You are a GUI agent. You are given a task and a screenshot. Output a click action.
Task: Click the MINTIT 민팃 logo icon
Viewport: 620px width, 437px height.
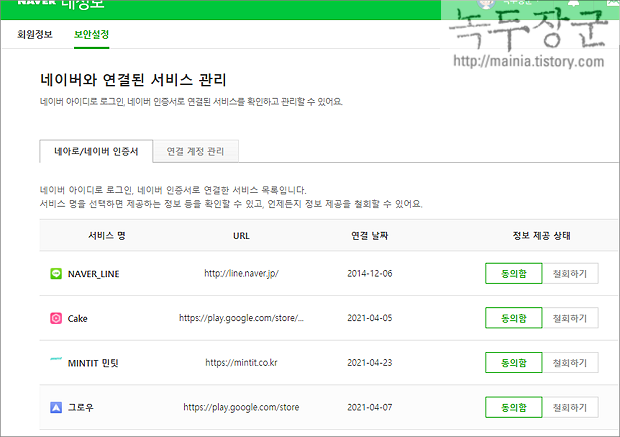tap(56, 359)
